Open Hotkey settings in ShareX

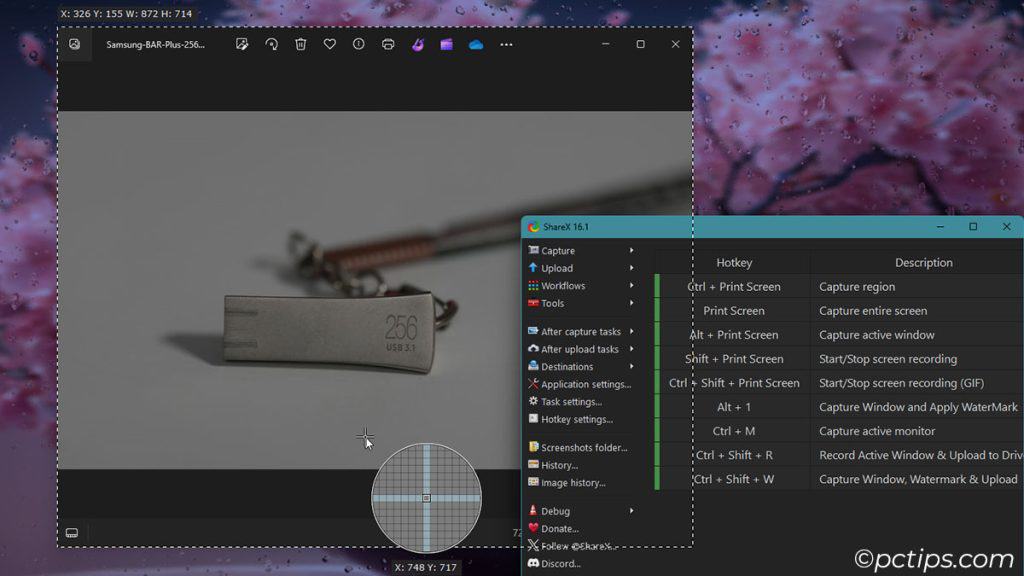(576, 419)
